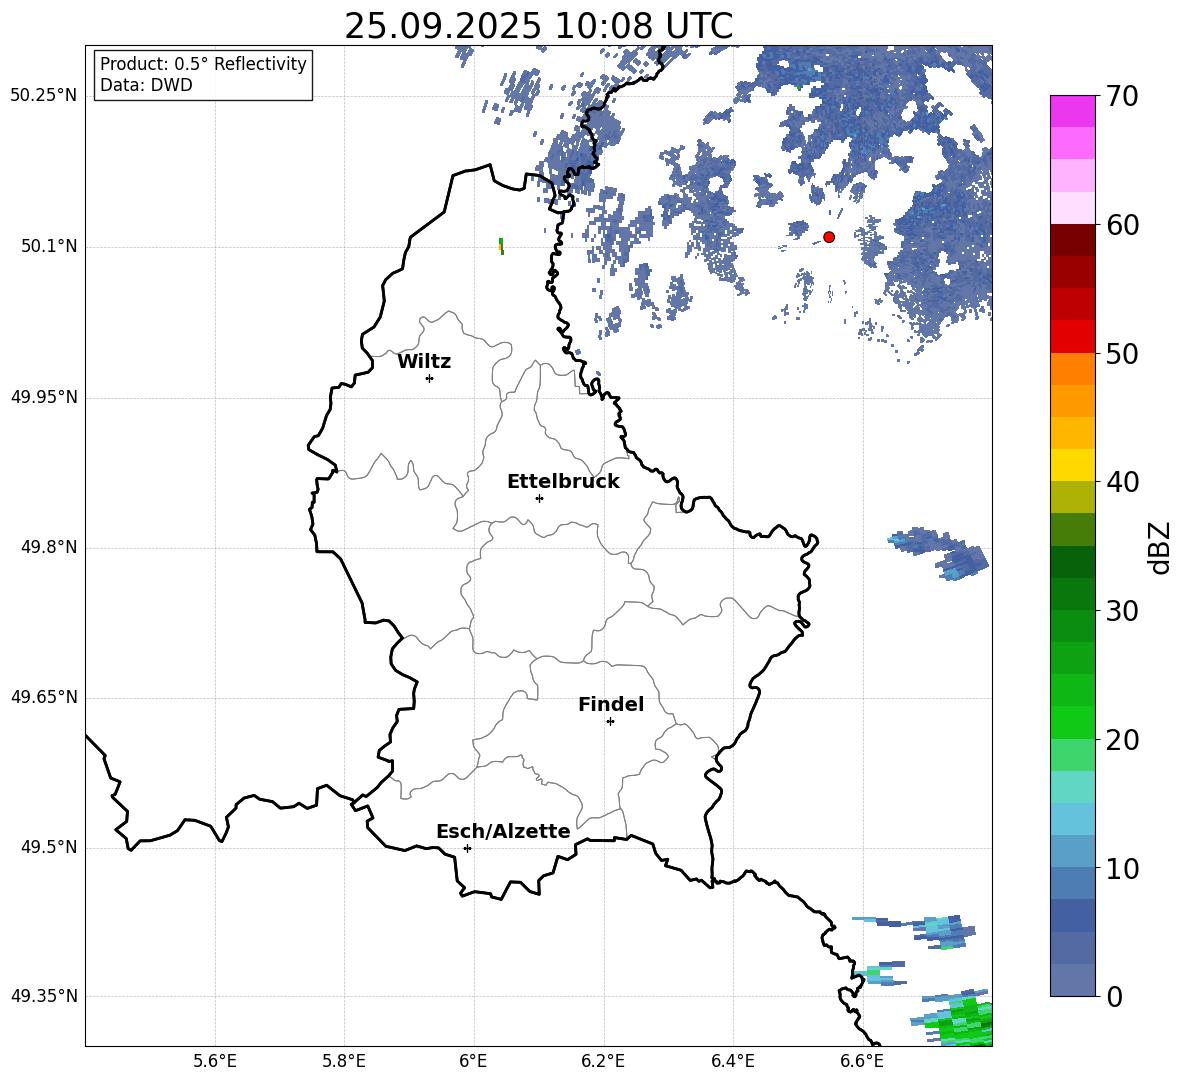Click the Ettelbruck city label
1184x1081 pixels.
pos(563,482)
